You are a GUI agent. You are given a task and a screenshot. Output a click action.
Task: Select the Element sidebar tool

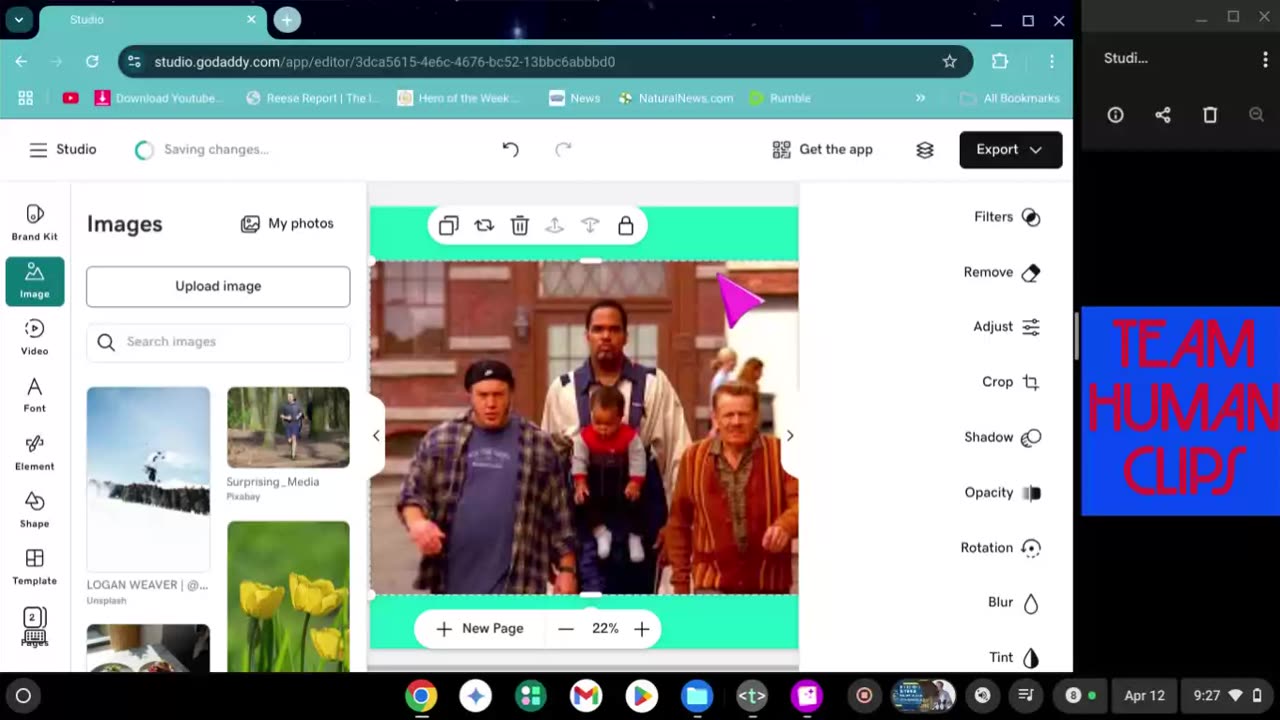(x=35, y=453)
